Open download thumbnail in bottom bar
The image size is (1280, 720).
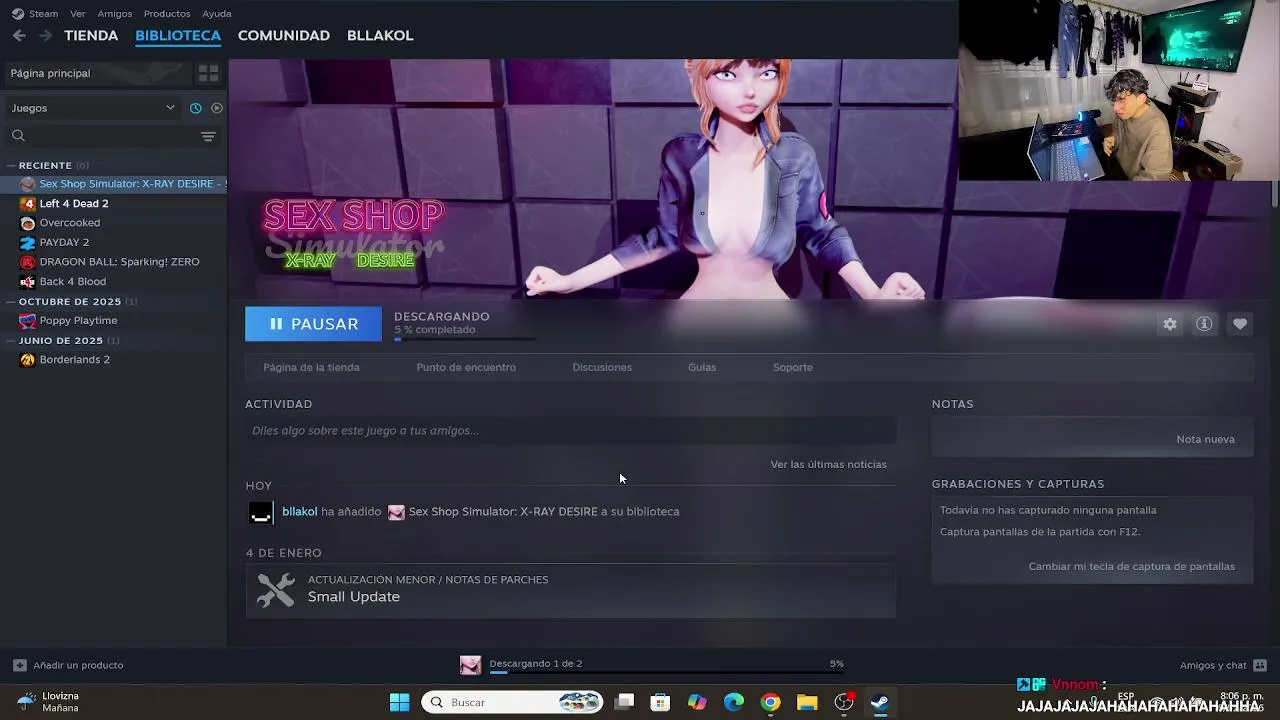470,665
